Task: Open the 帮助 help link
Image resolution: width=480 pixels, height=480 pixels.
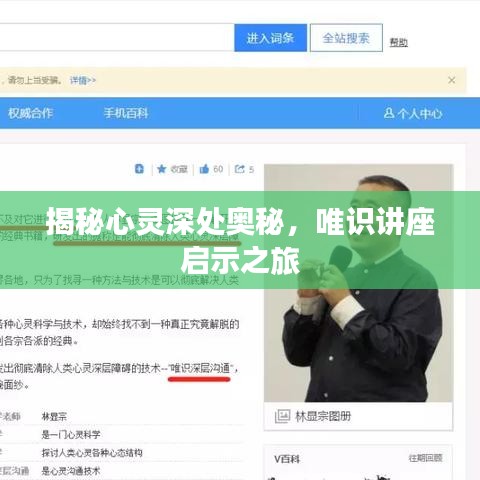Action: [398, 42]
